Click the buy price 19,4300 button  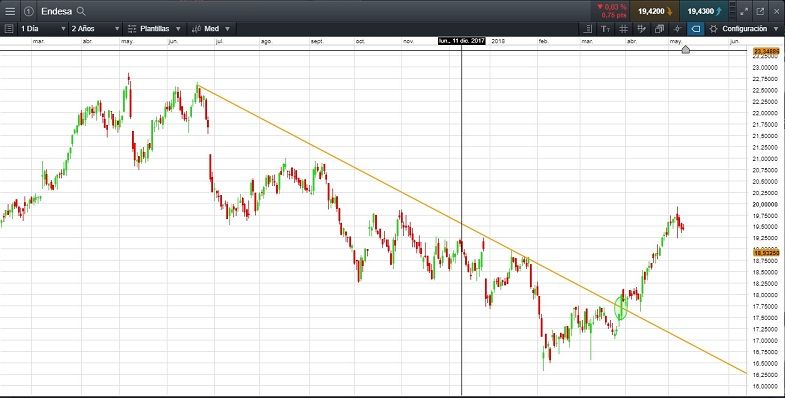point(704,11)
